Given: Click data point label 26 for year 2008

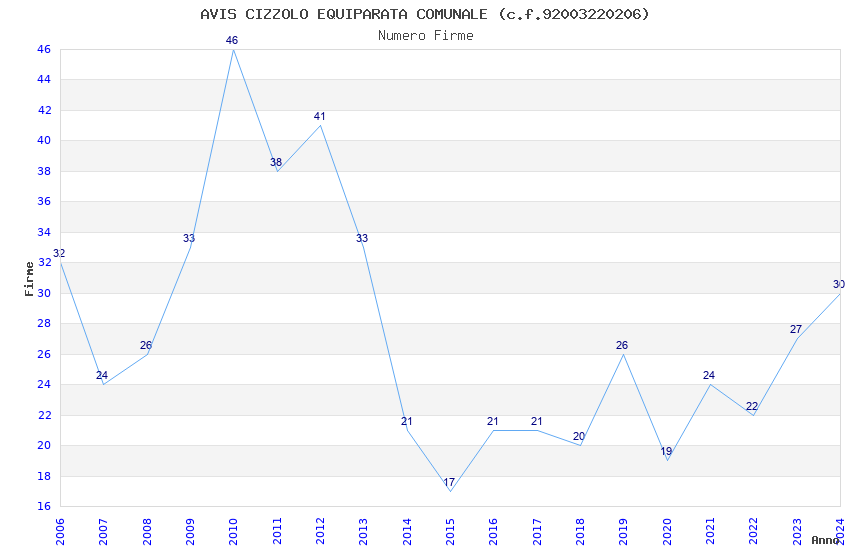Looking at the screenshot, I should point(146,346).
